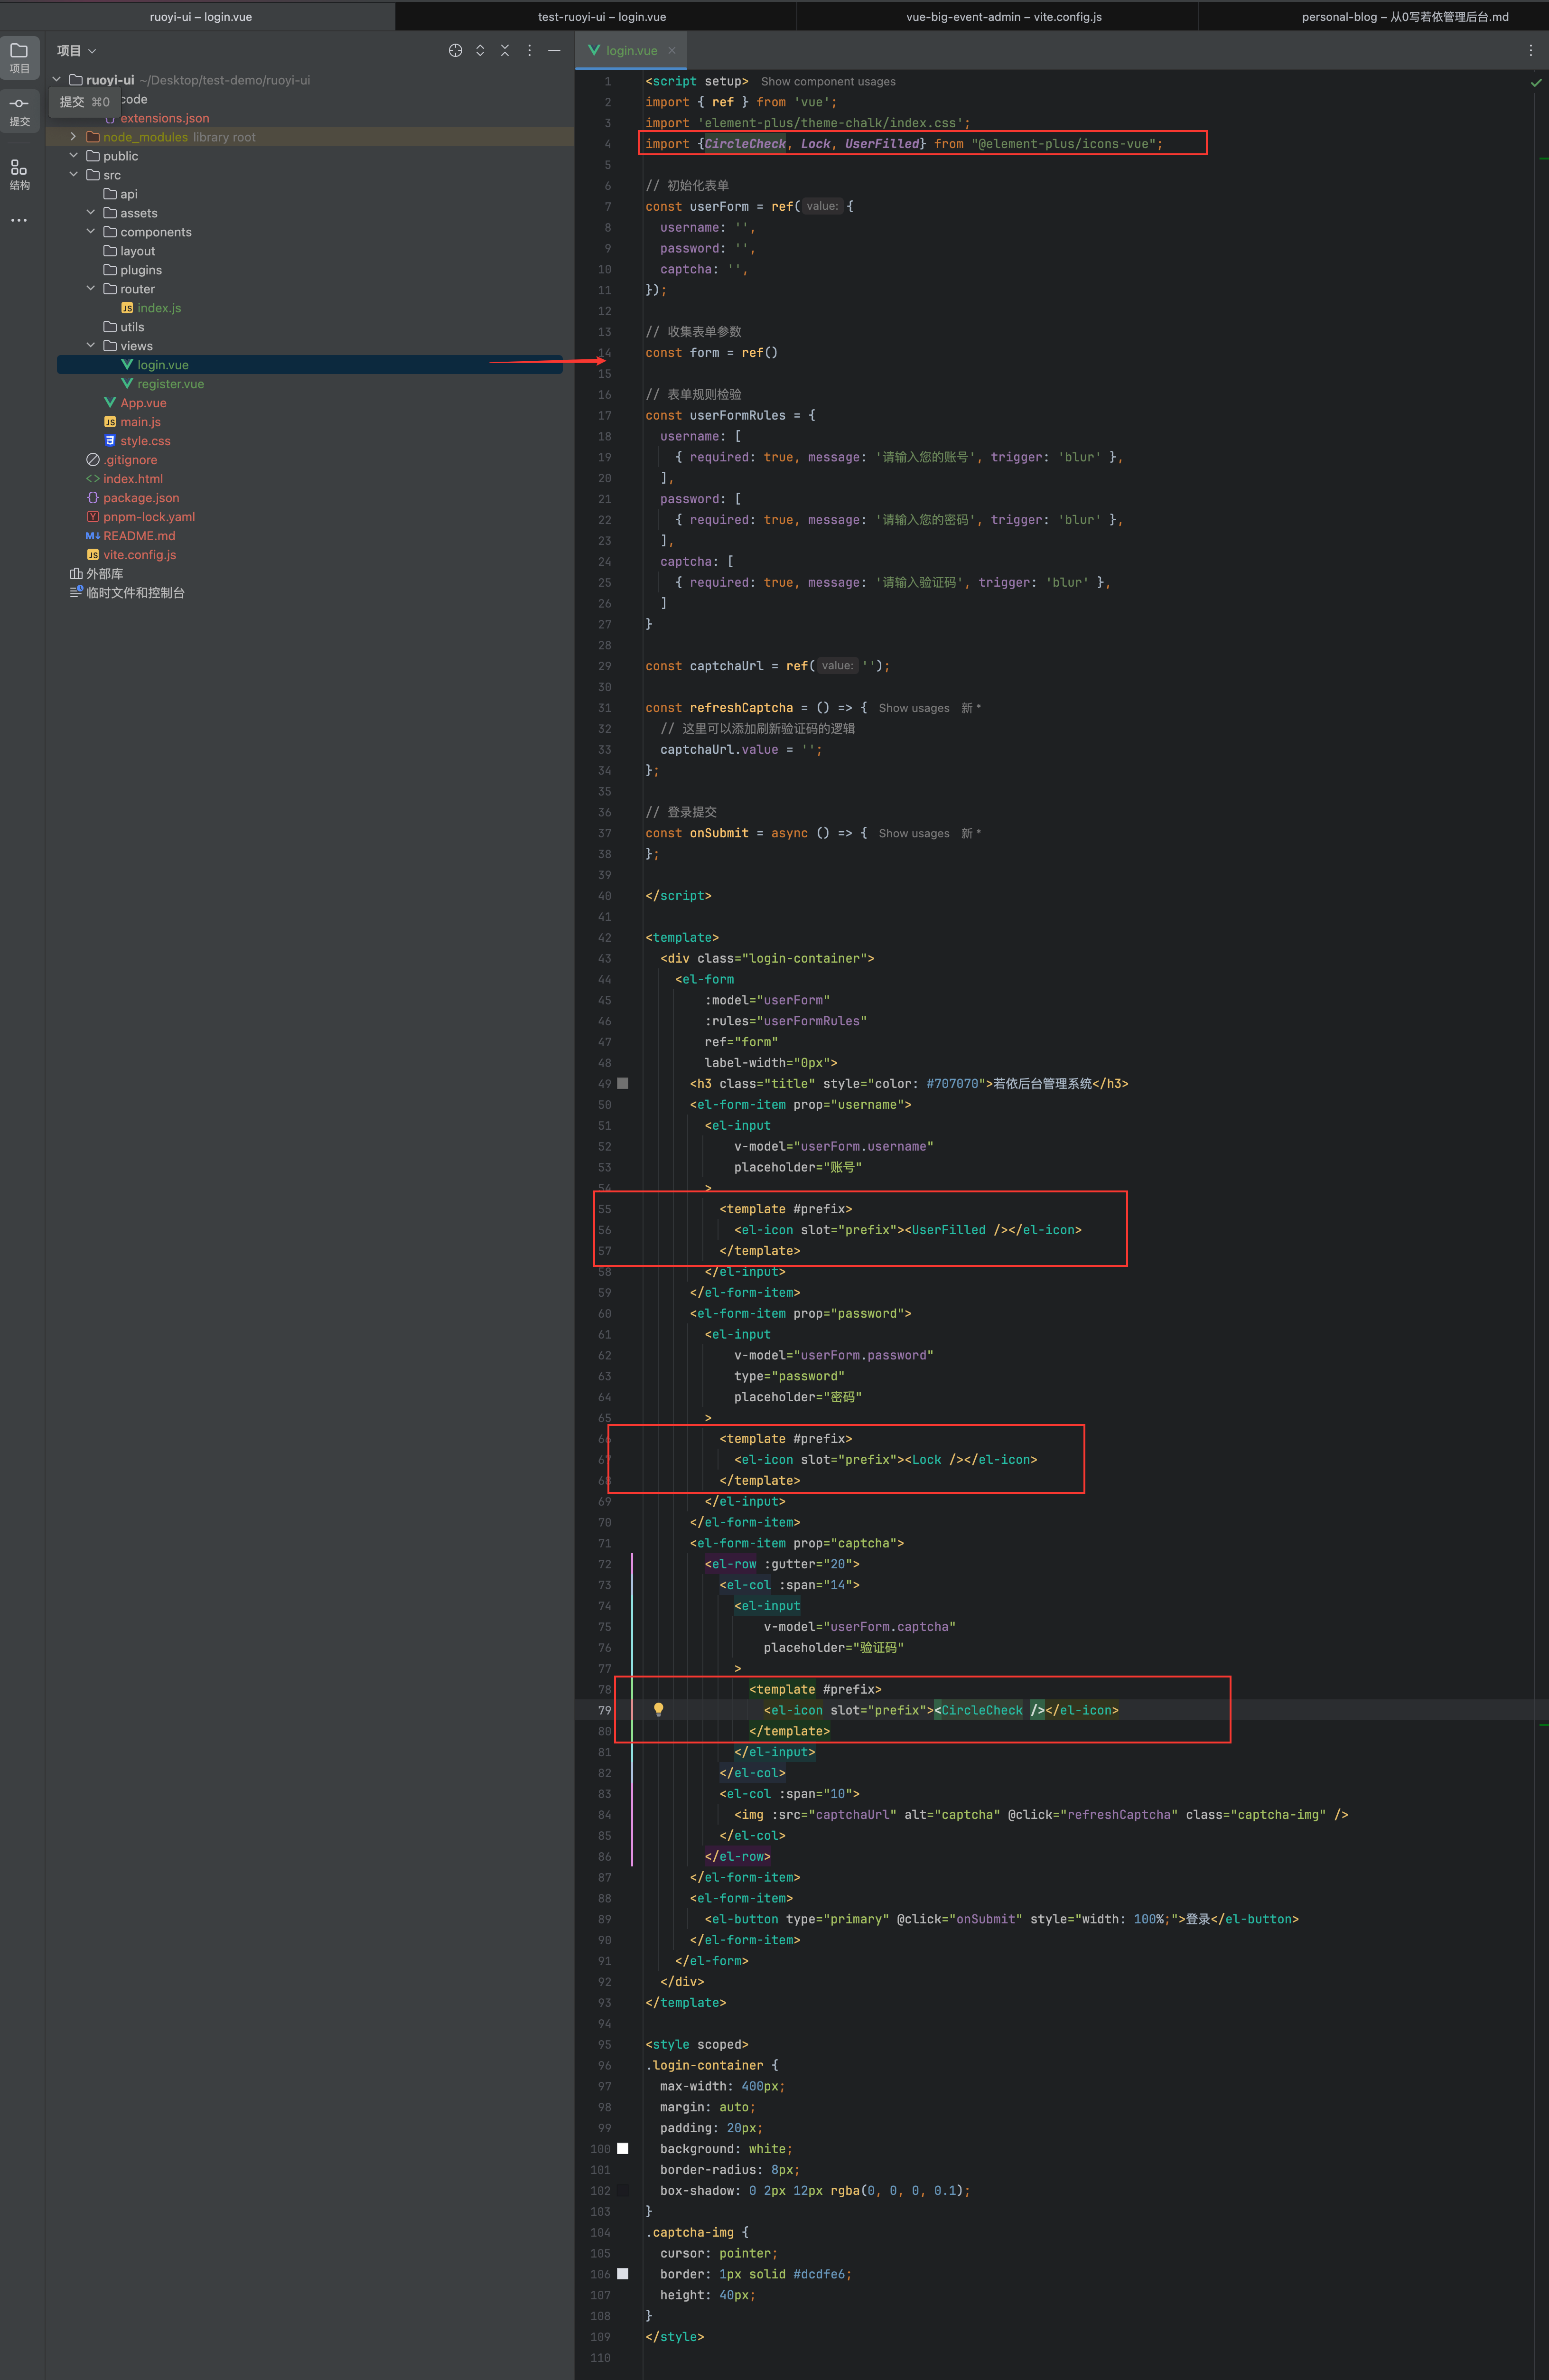
Task: Click the Show component usages hint
Action: (828, 82)
